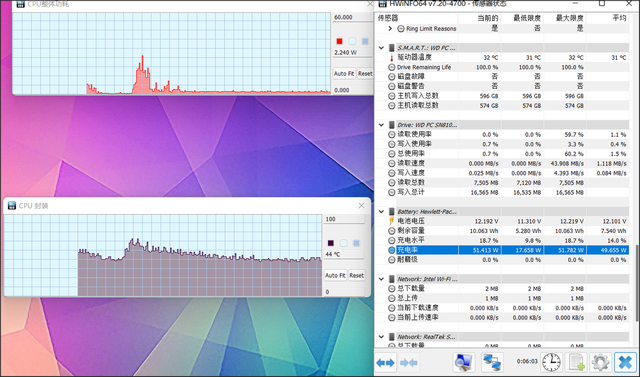This screenshot has height=377, width=640.
Task: Open sensor settings via the gear icon
Action: pyautogui.click(x=601, y=362)
